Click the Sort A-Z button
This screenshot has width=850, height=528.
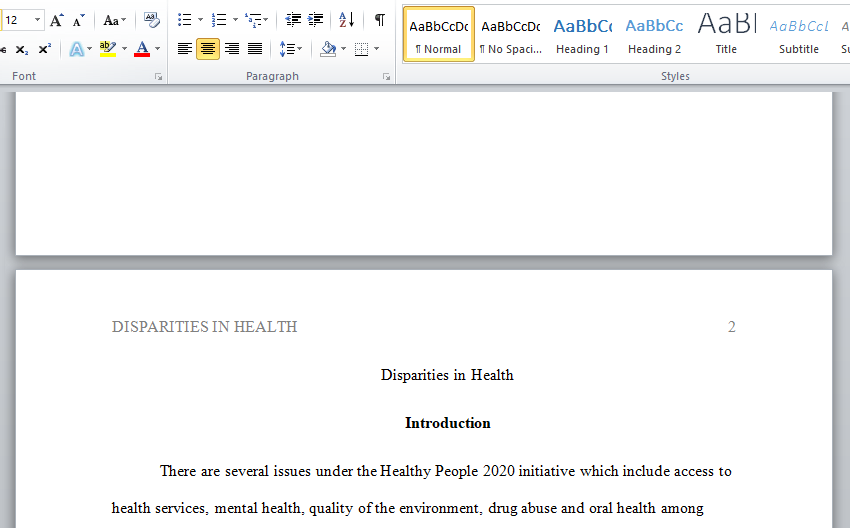click(x=346, y=21)
